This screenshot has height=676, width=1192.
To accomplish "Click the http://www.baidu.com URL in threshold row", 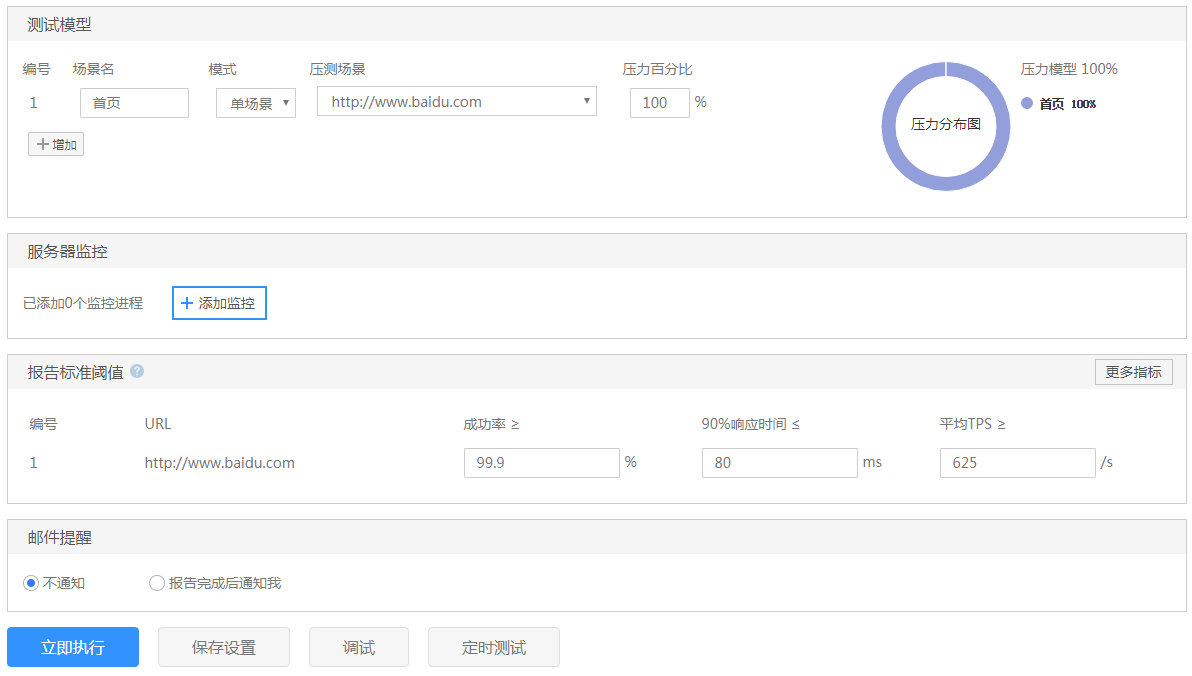I will coord(220,463).
